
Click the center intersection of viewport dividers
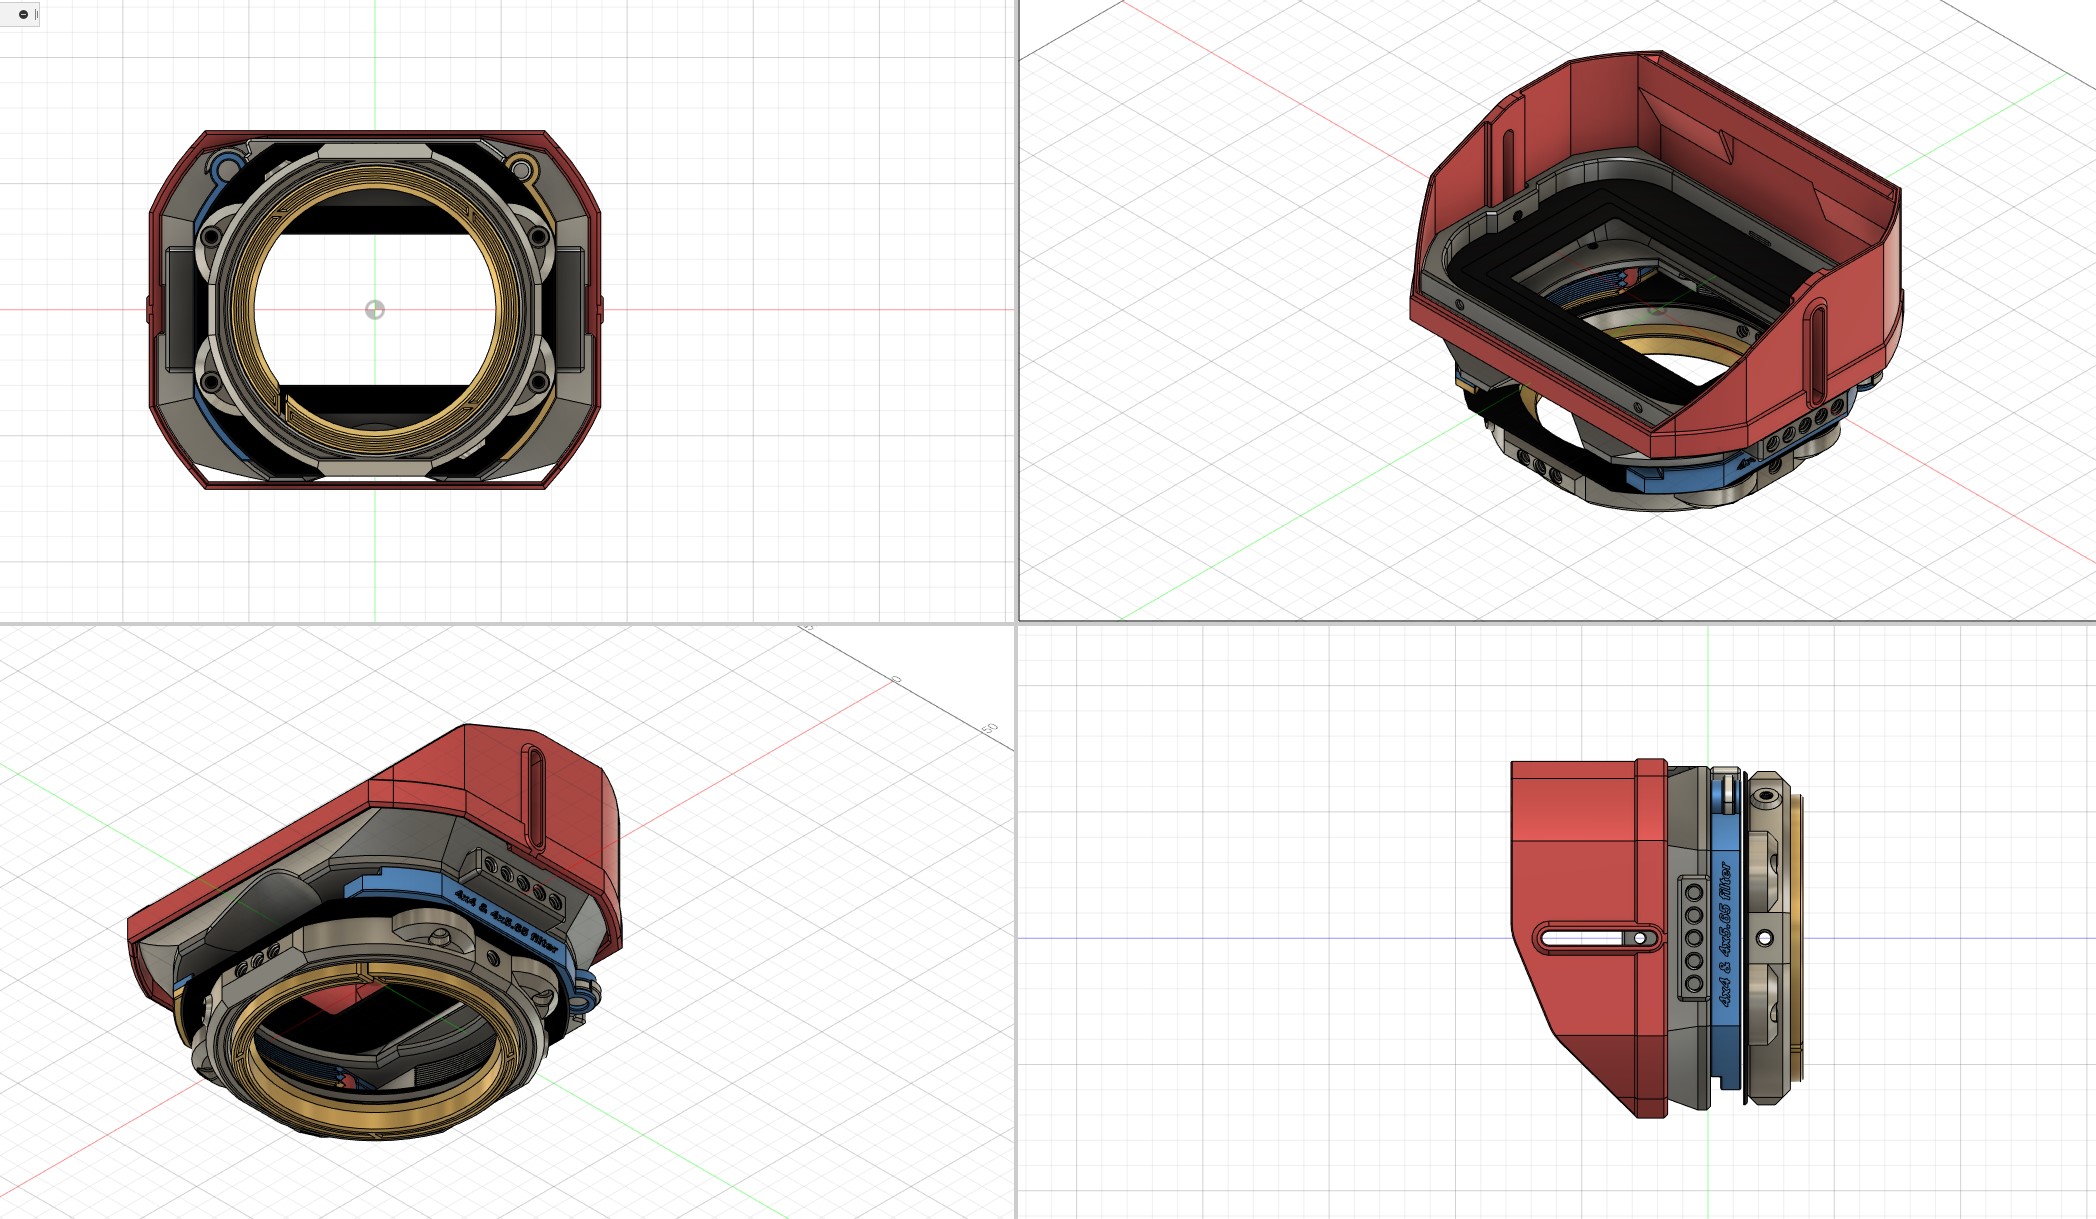[1017, 624]
